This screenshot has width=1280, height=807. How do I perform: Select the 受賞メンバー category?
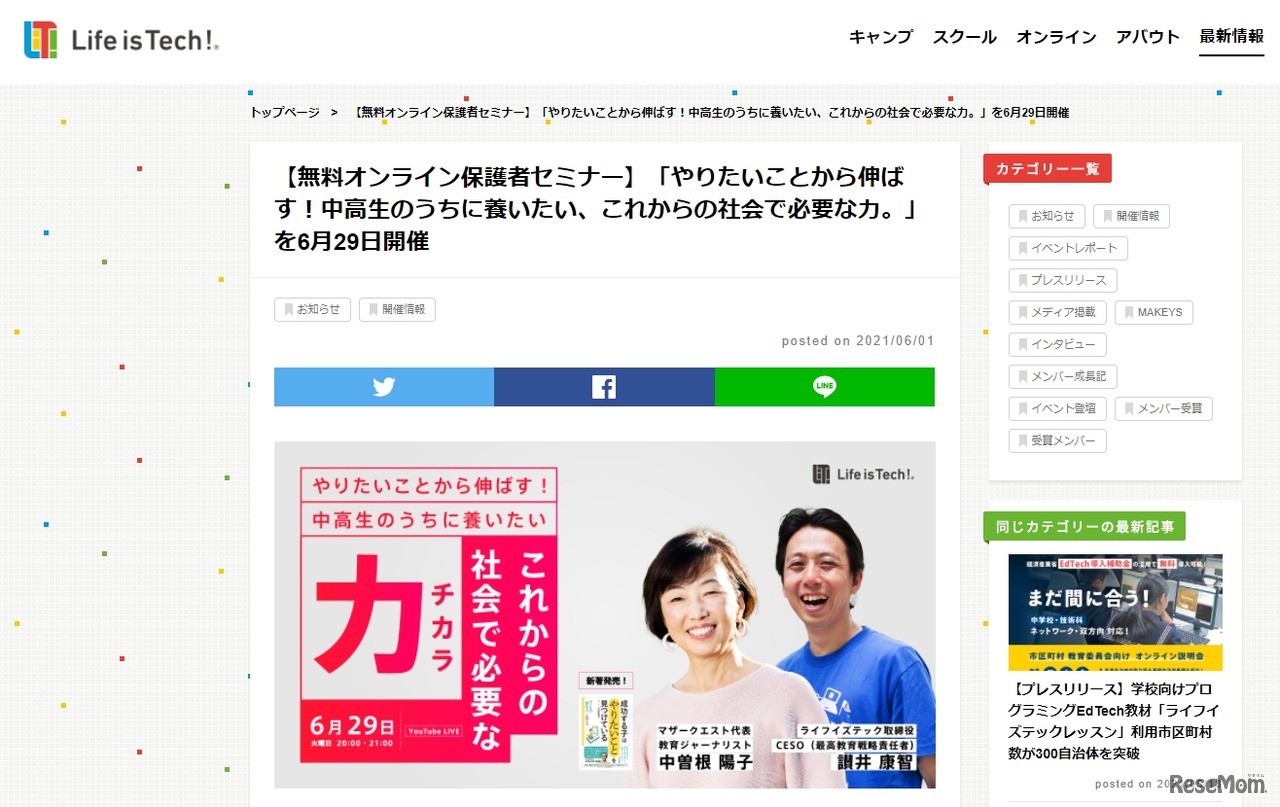pos(1057,440)
